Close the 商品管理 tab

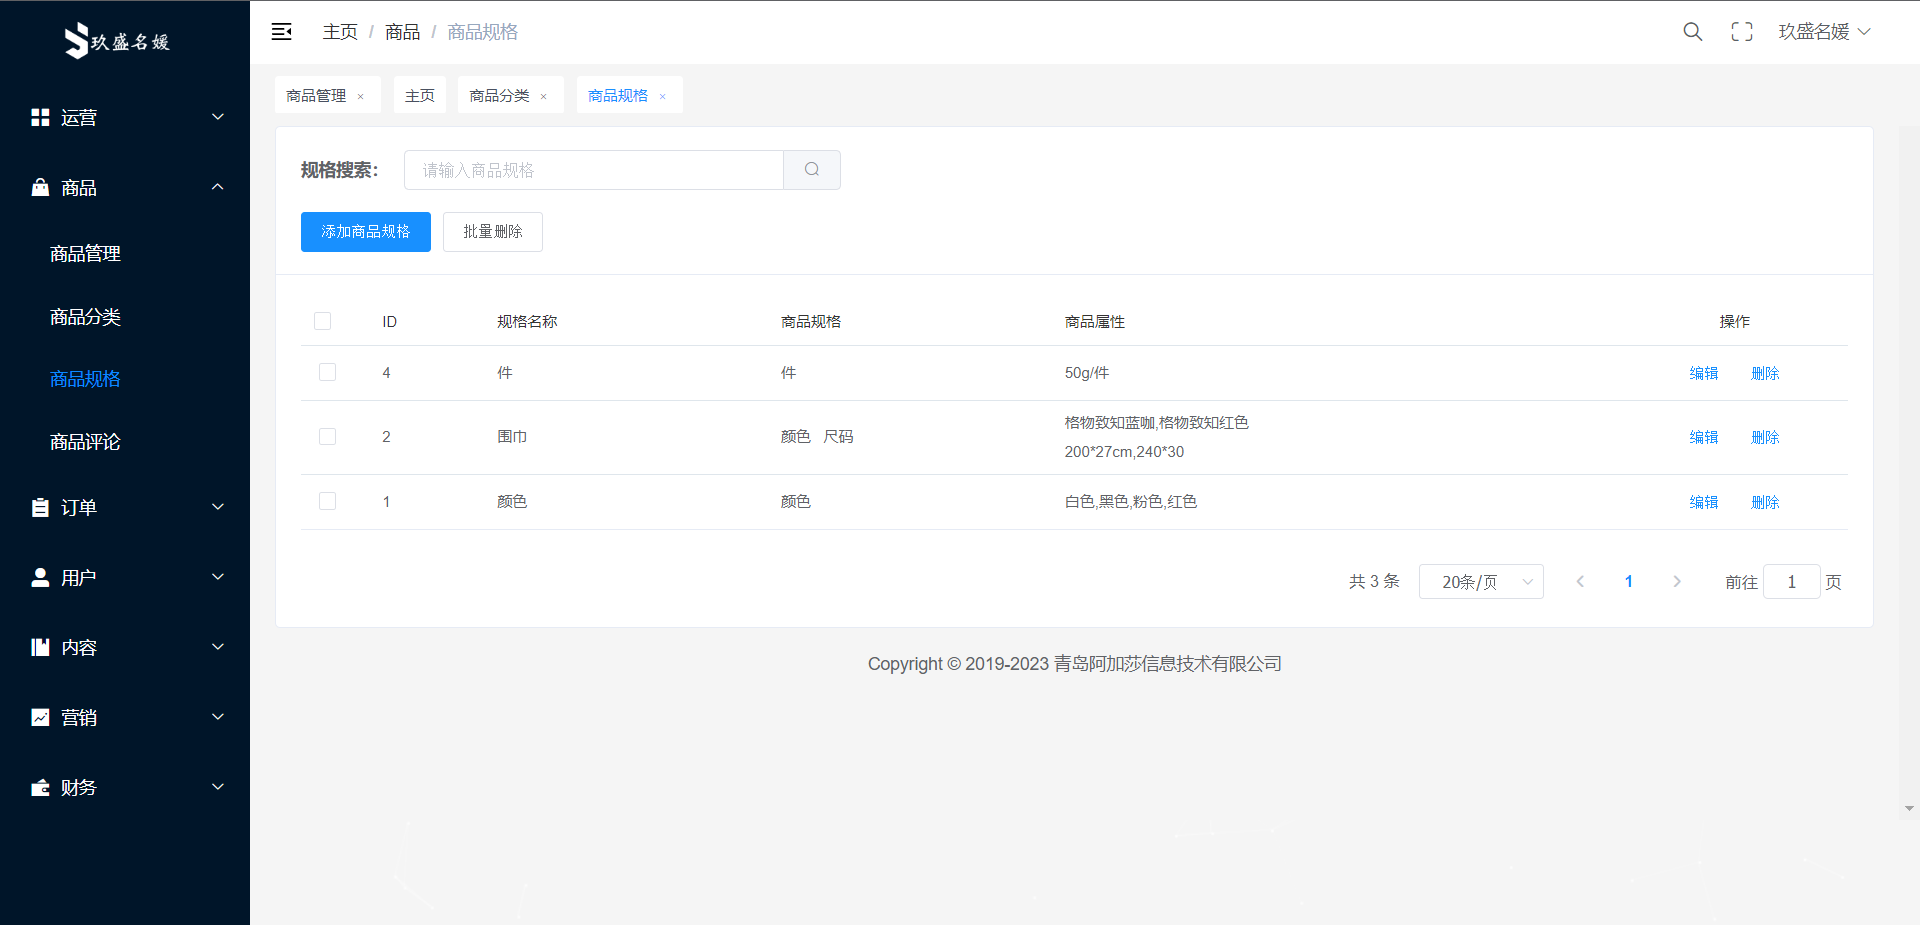[x=361, y=97]
